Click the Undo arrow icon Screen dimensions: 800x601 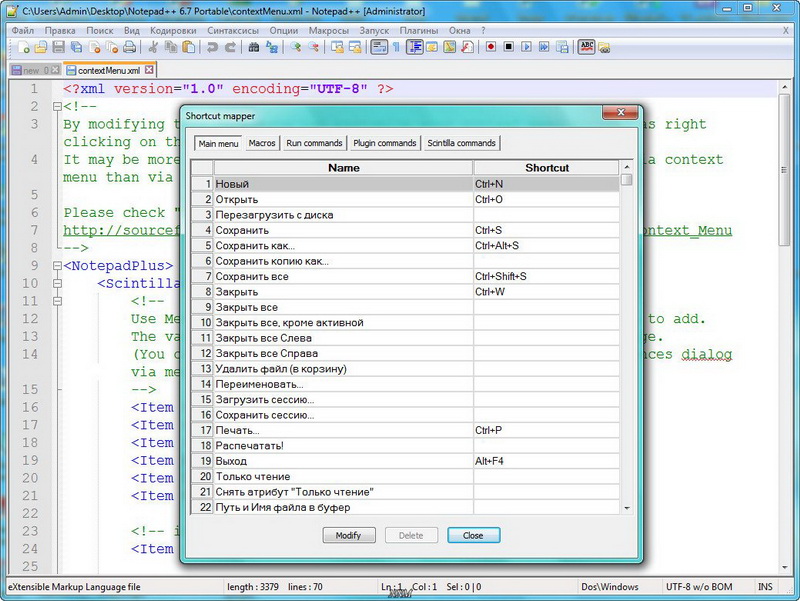[x=212, y=47]
